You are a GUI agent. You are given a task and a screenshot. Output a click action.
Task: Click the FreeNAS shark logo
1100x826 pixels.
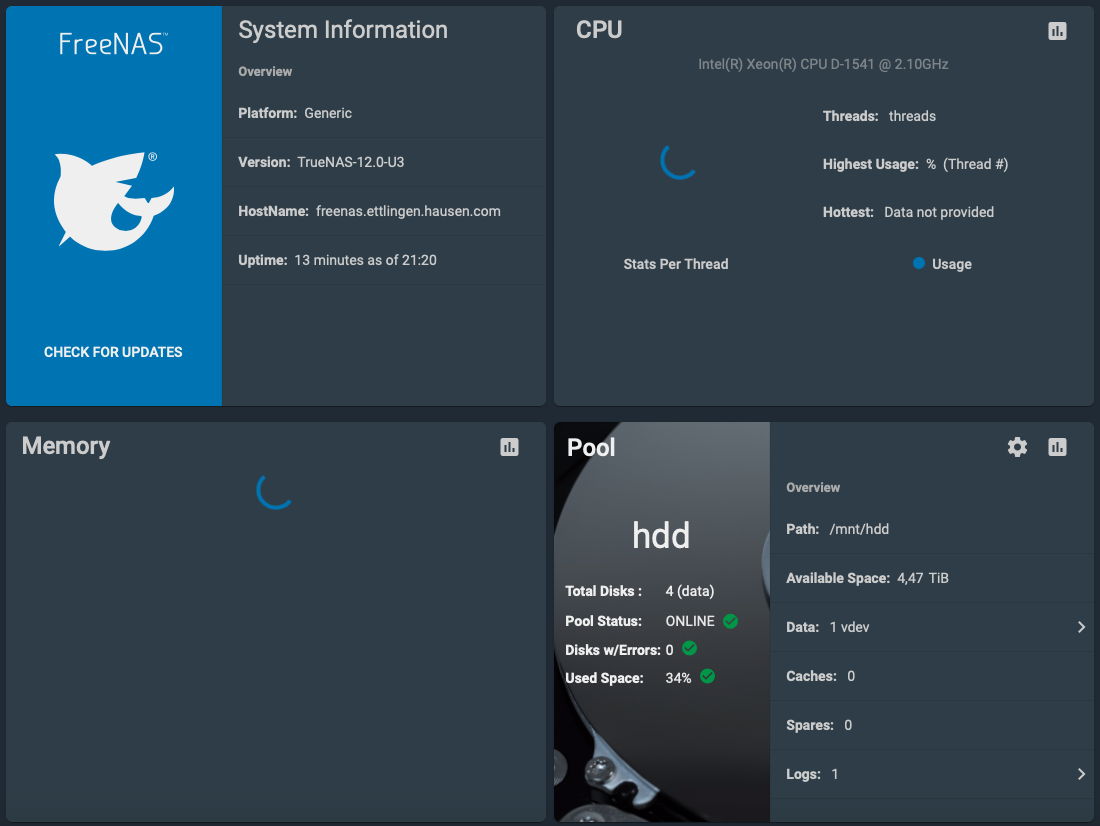113,200
